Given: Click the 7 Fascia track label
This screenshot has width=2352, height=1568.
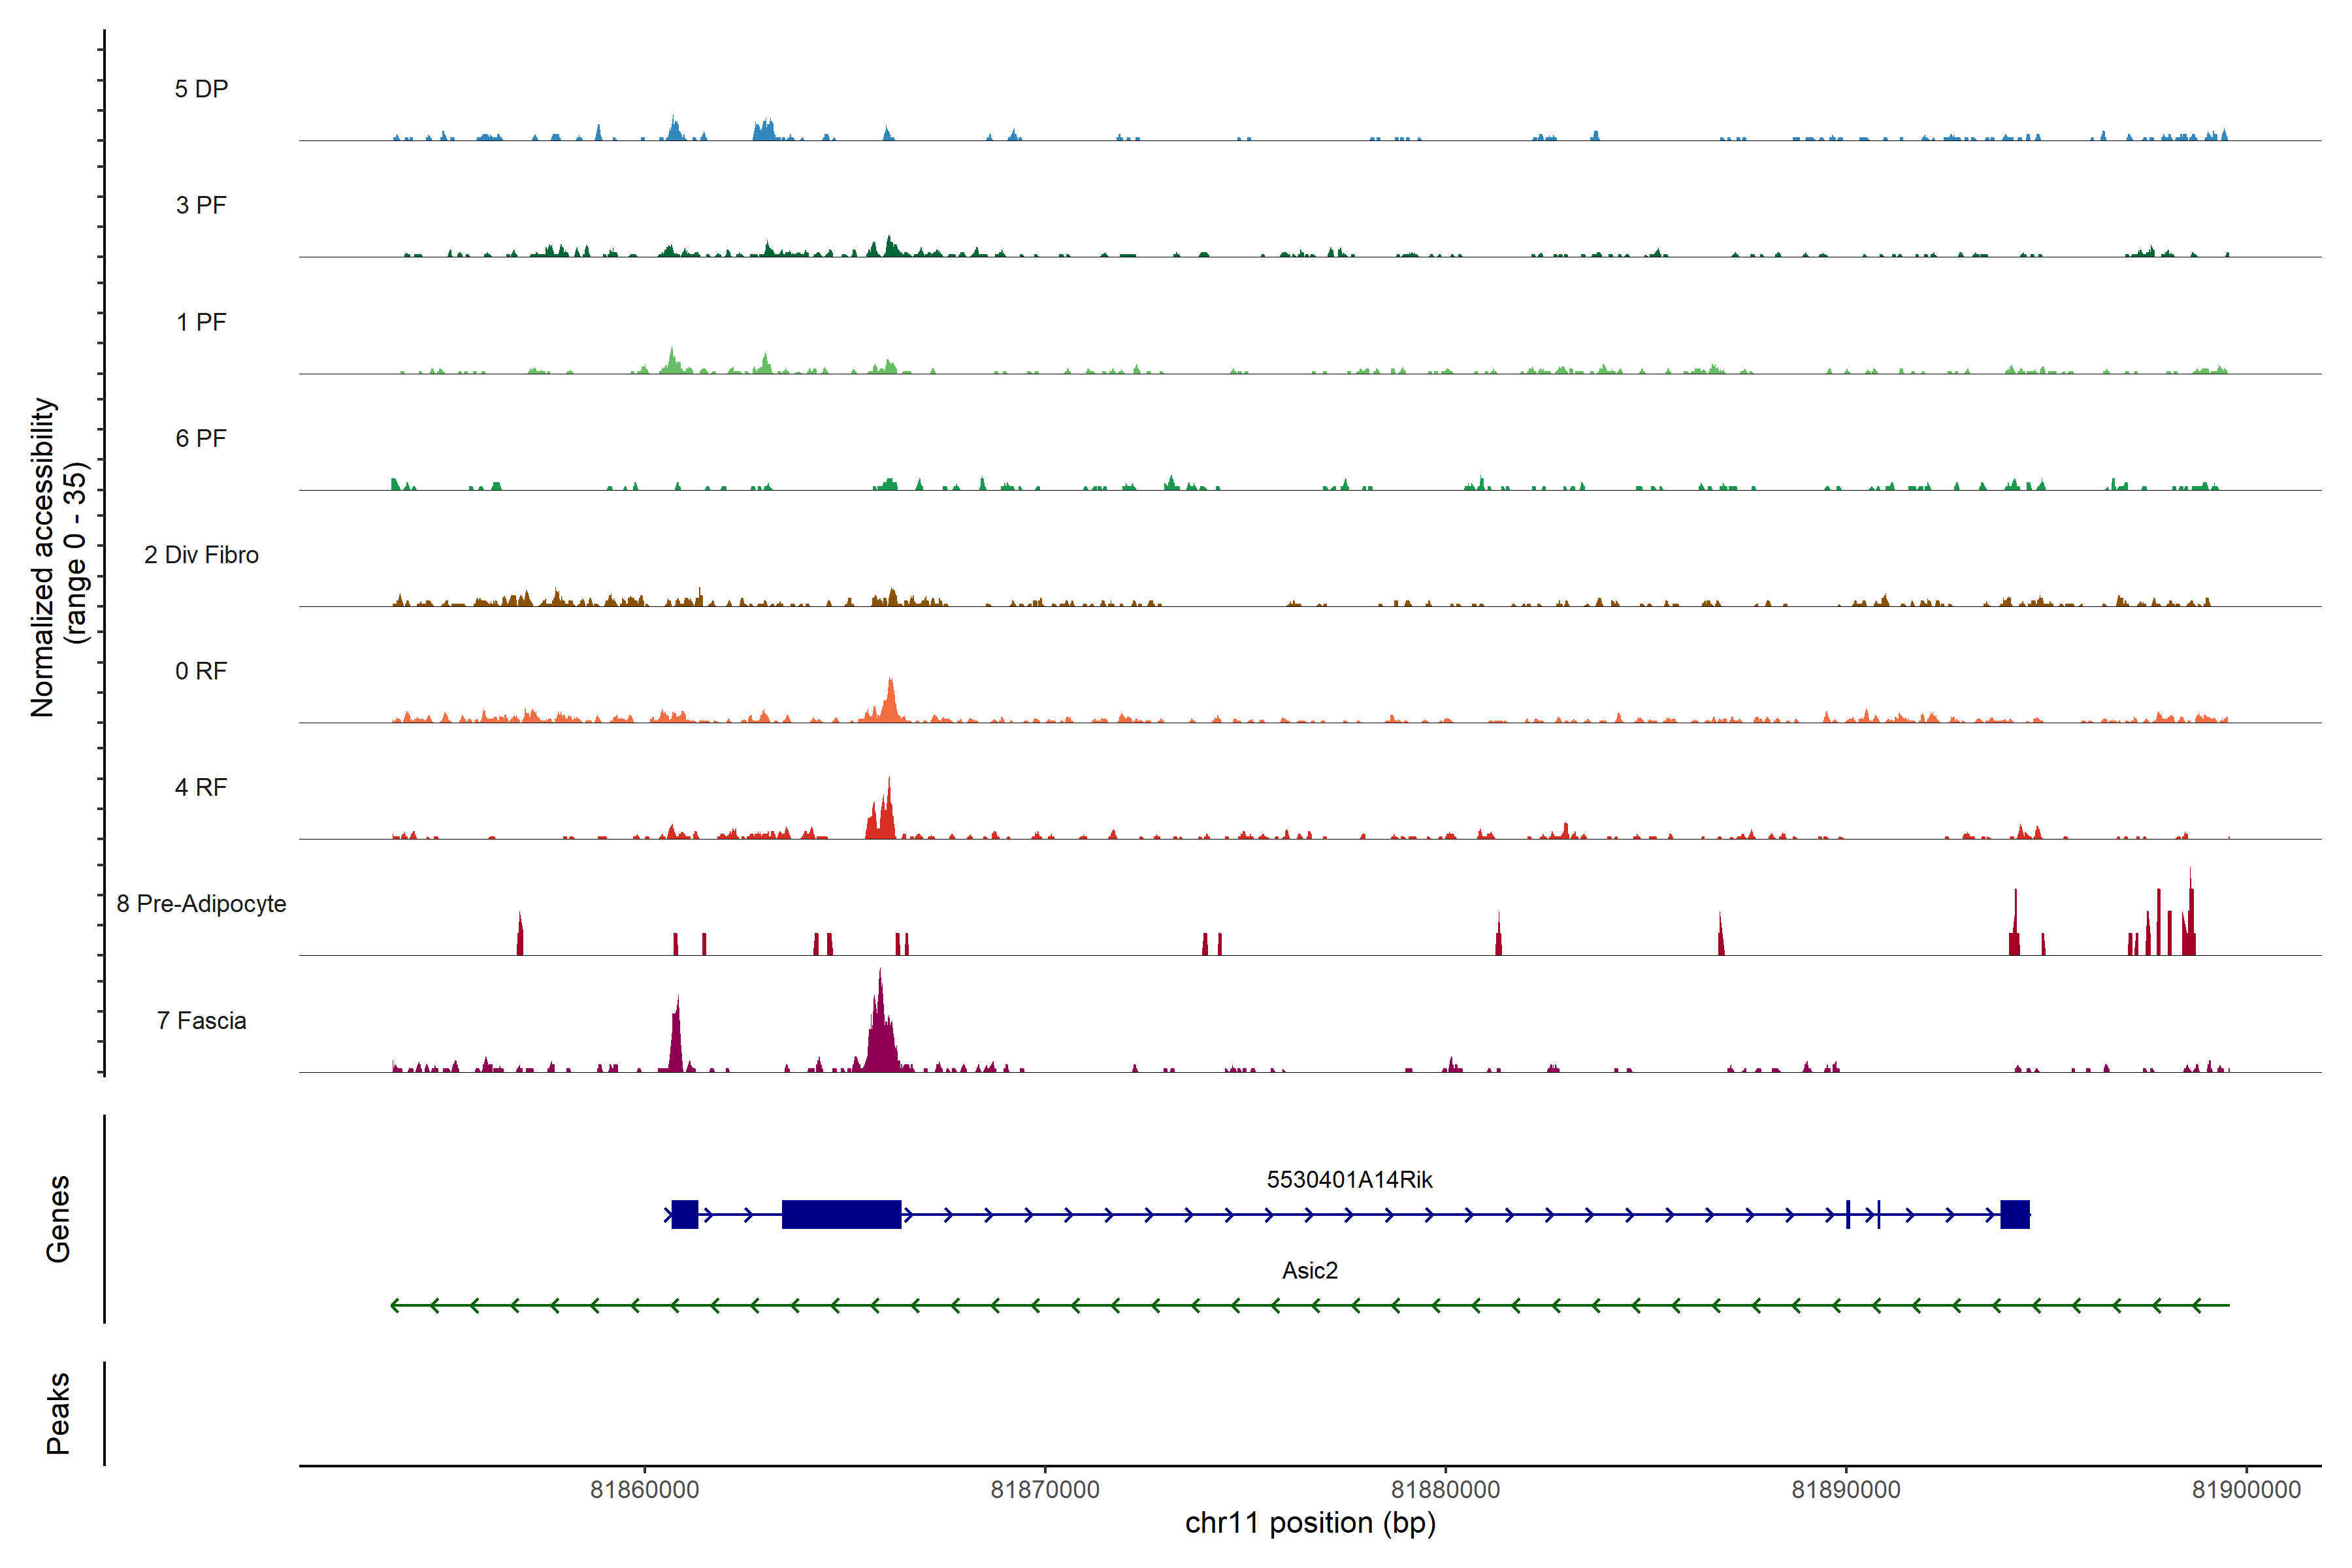Looking at the screenshot, I should point(201,1020).
